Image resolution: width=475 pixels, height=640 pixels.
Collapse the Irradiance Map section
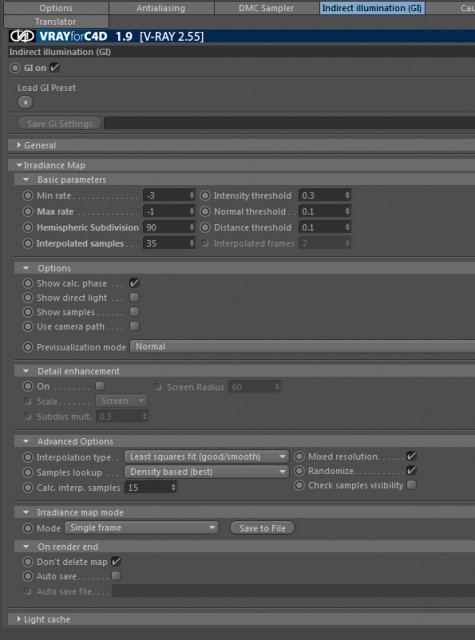(x=19, y=165)
